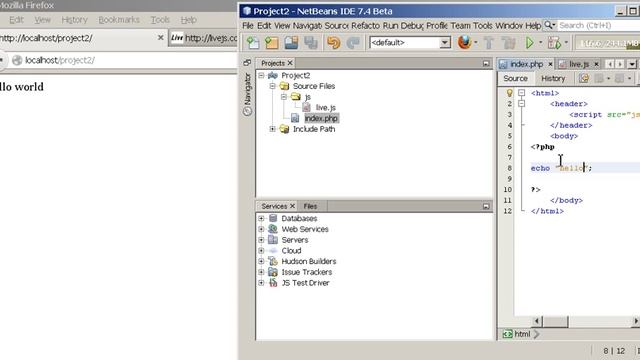Open browser selection dropdown arrow
Viewport: 640px width, 360px height.
tap(476, 42)
